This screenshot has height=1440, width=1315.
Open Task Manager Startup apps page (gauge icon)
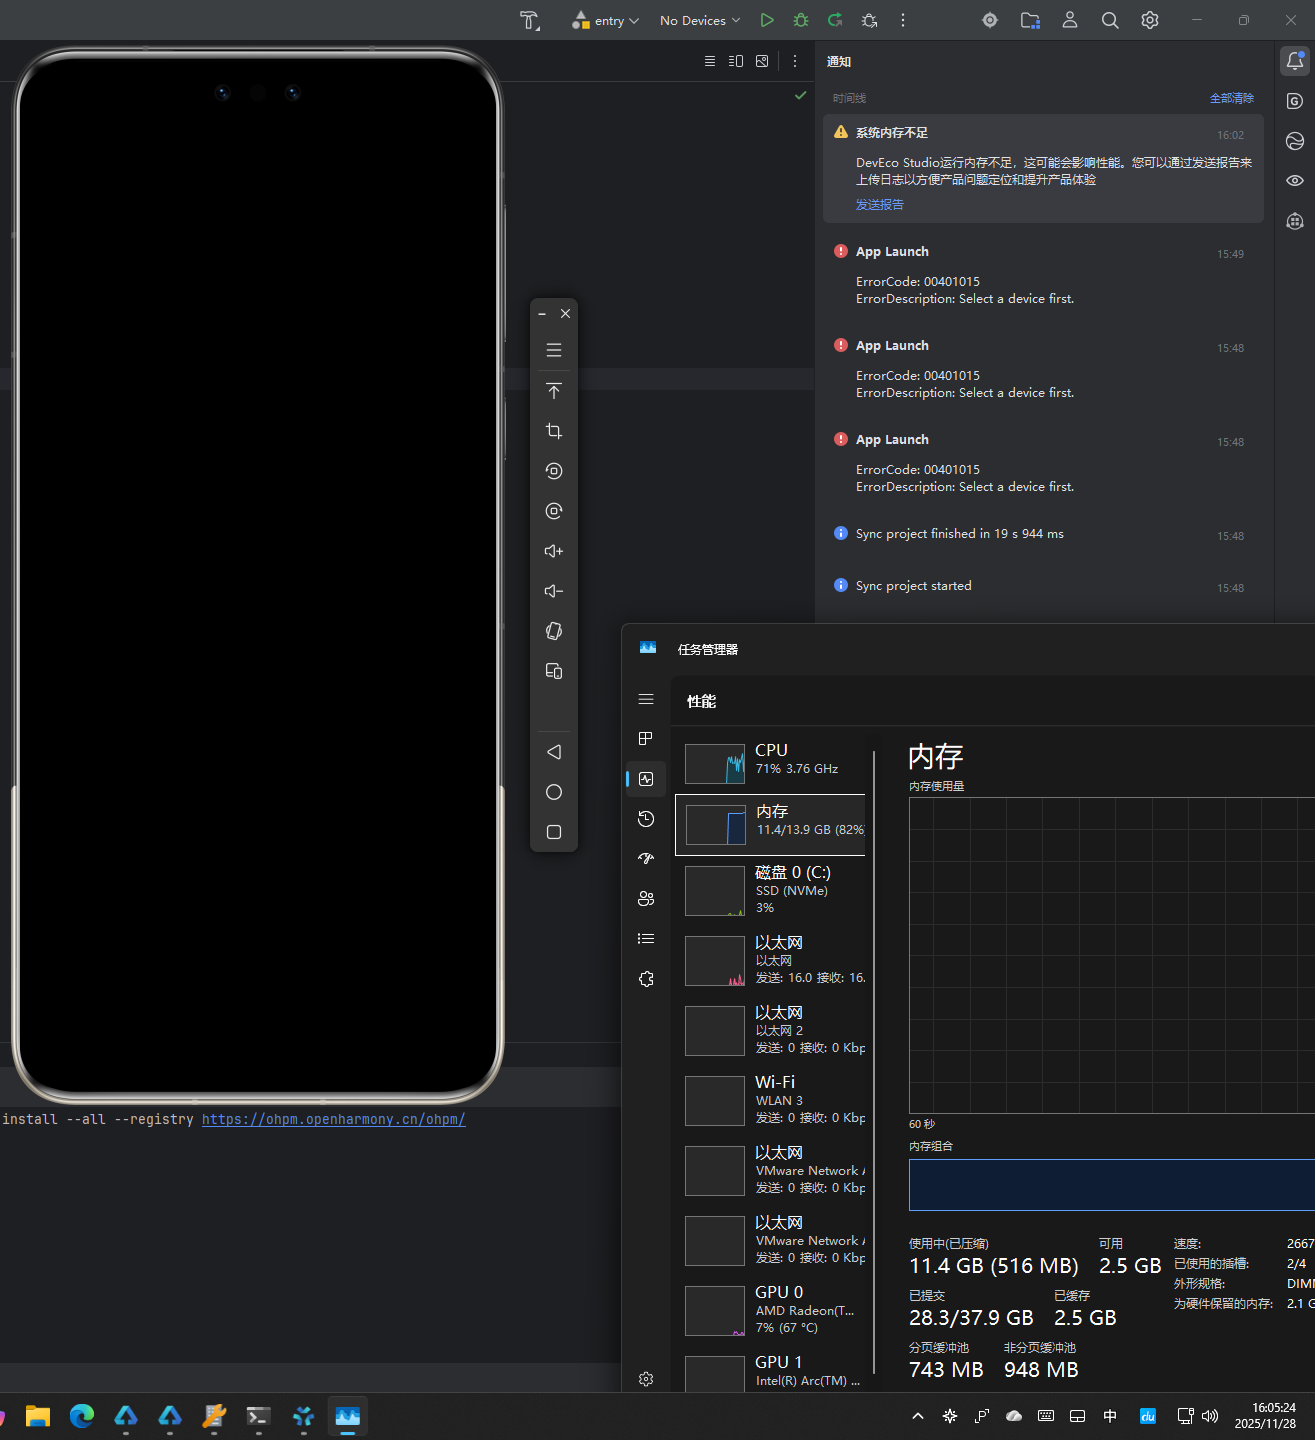[x=646, y=858]
